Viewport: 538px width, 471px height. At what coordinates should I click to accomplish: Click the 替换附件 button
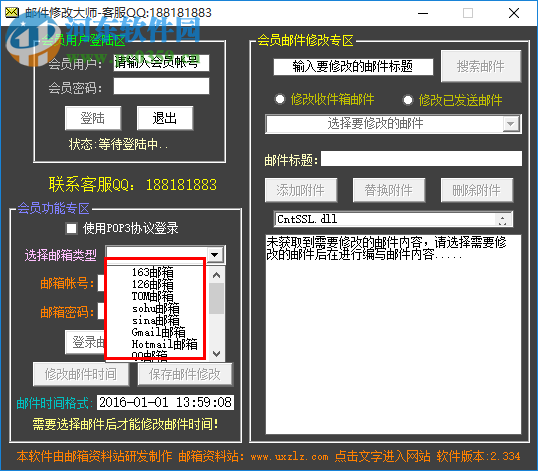click(389, 190)
